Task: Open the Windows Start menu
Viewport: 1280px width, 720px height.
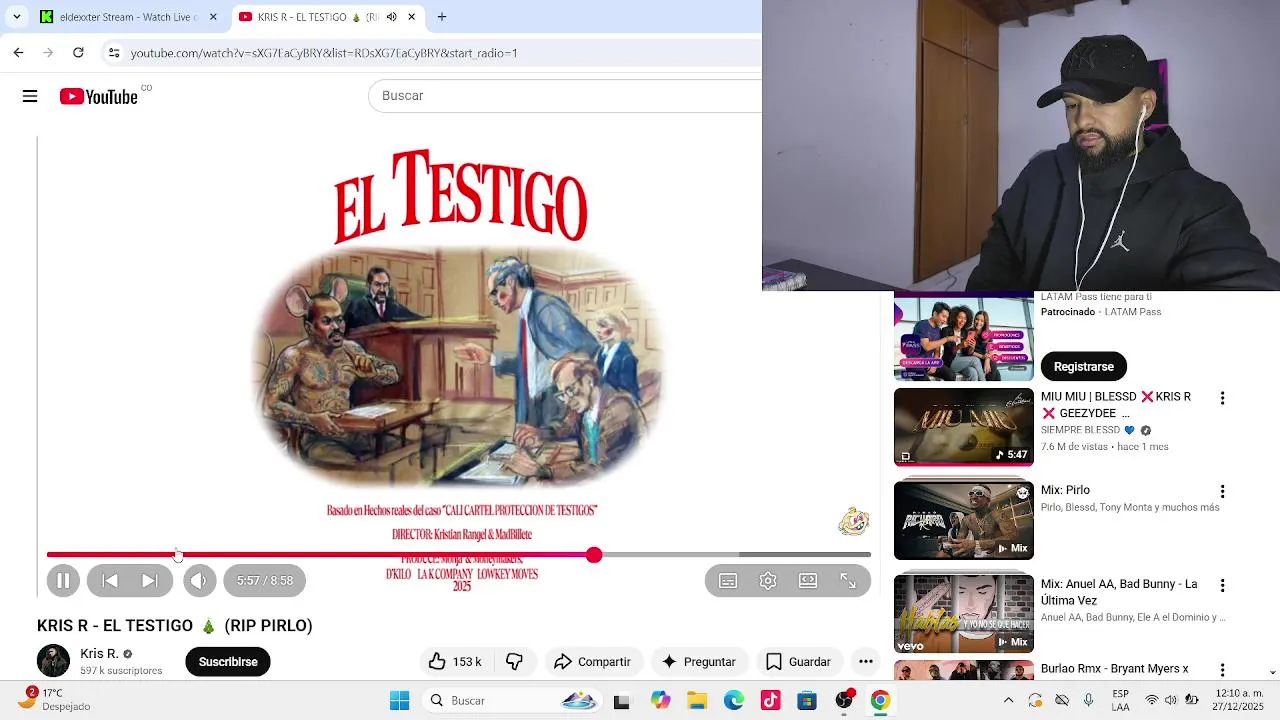Action: click(x=399, y=701)
